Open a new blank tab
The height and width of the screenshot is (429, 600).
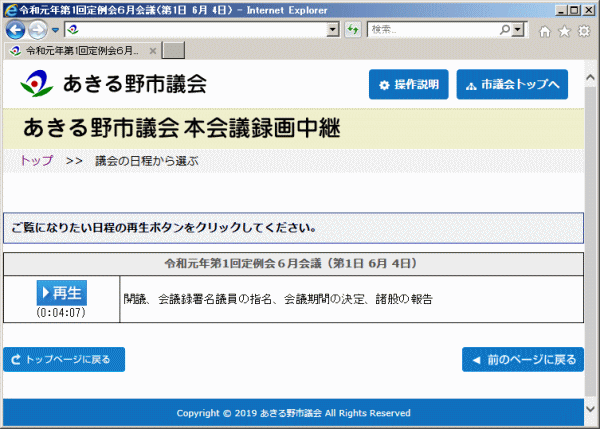click(x=173, y=51)
